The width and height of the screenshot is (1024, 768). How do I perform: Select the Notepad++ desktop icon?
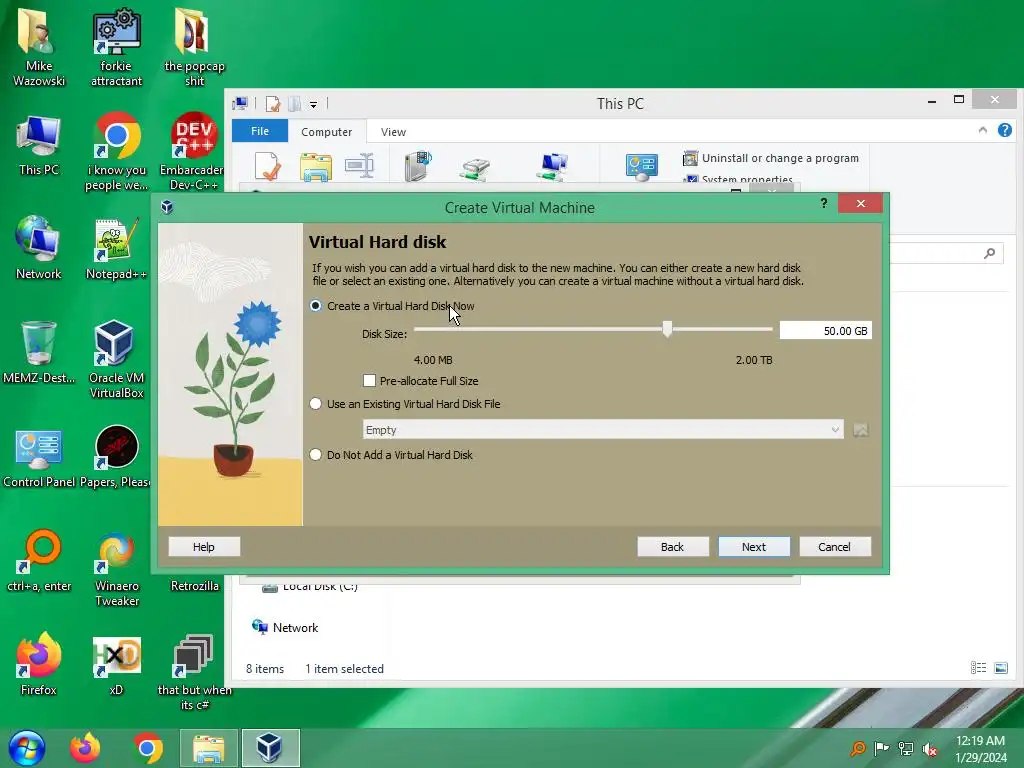click(x=116, y=248)
